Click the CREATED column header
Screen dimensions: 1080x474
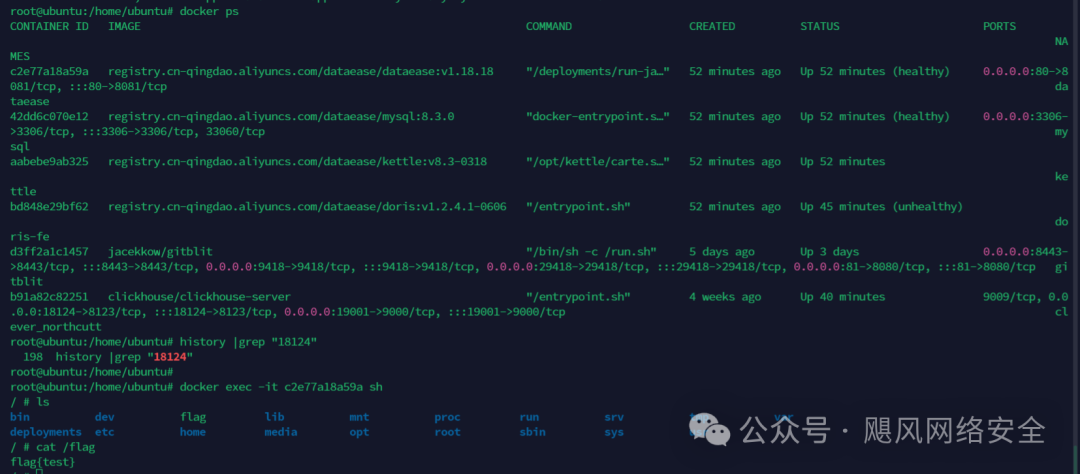[712, 26]
